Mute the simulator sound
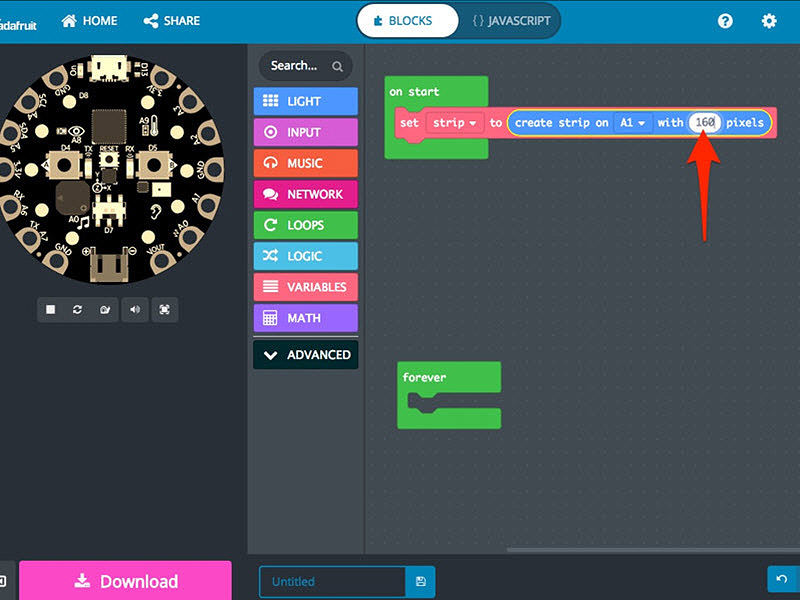 (x=134, y=310)
